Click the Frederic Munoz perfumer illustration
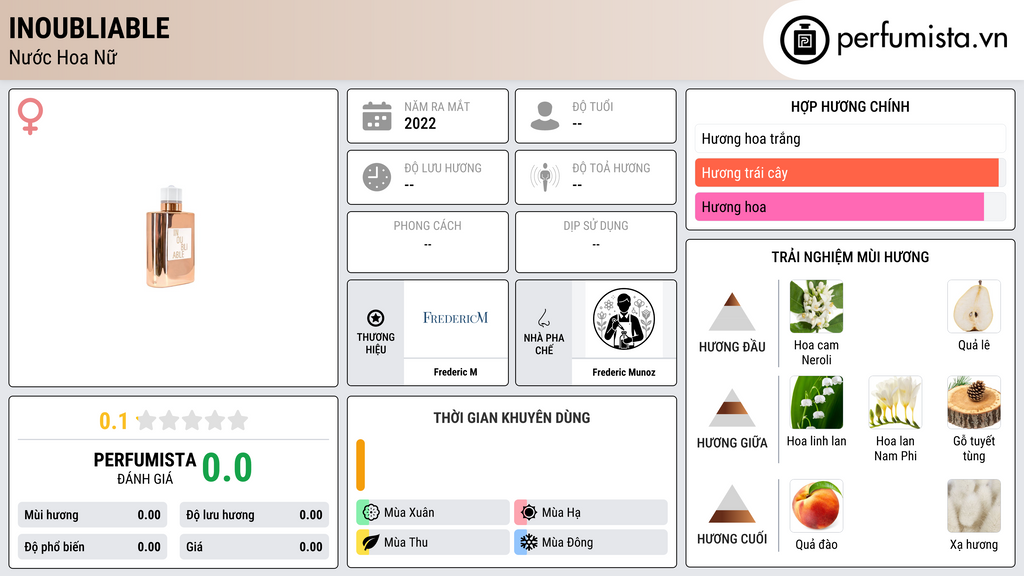The width and height of the screenshot is (1024, 576). pyautogui.click(x=624, y=319)
